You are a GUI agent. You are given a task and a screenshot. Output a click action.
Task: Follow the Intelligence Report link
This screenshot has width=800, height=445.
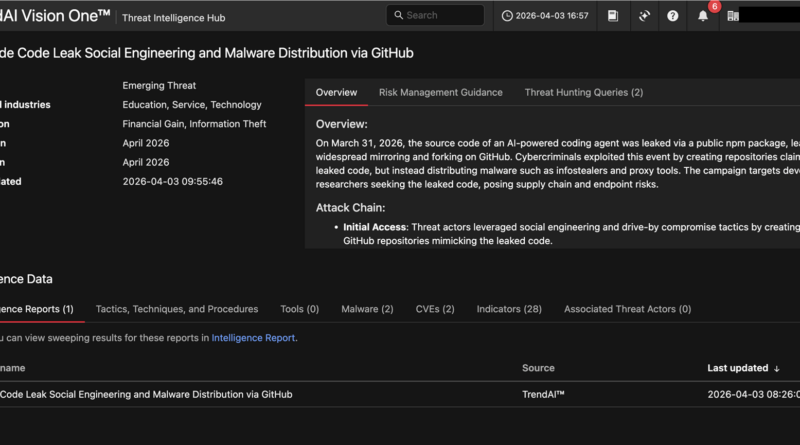253,338
